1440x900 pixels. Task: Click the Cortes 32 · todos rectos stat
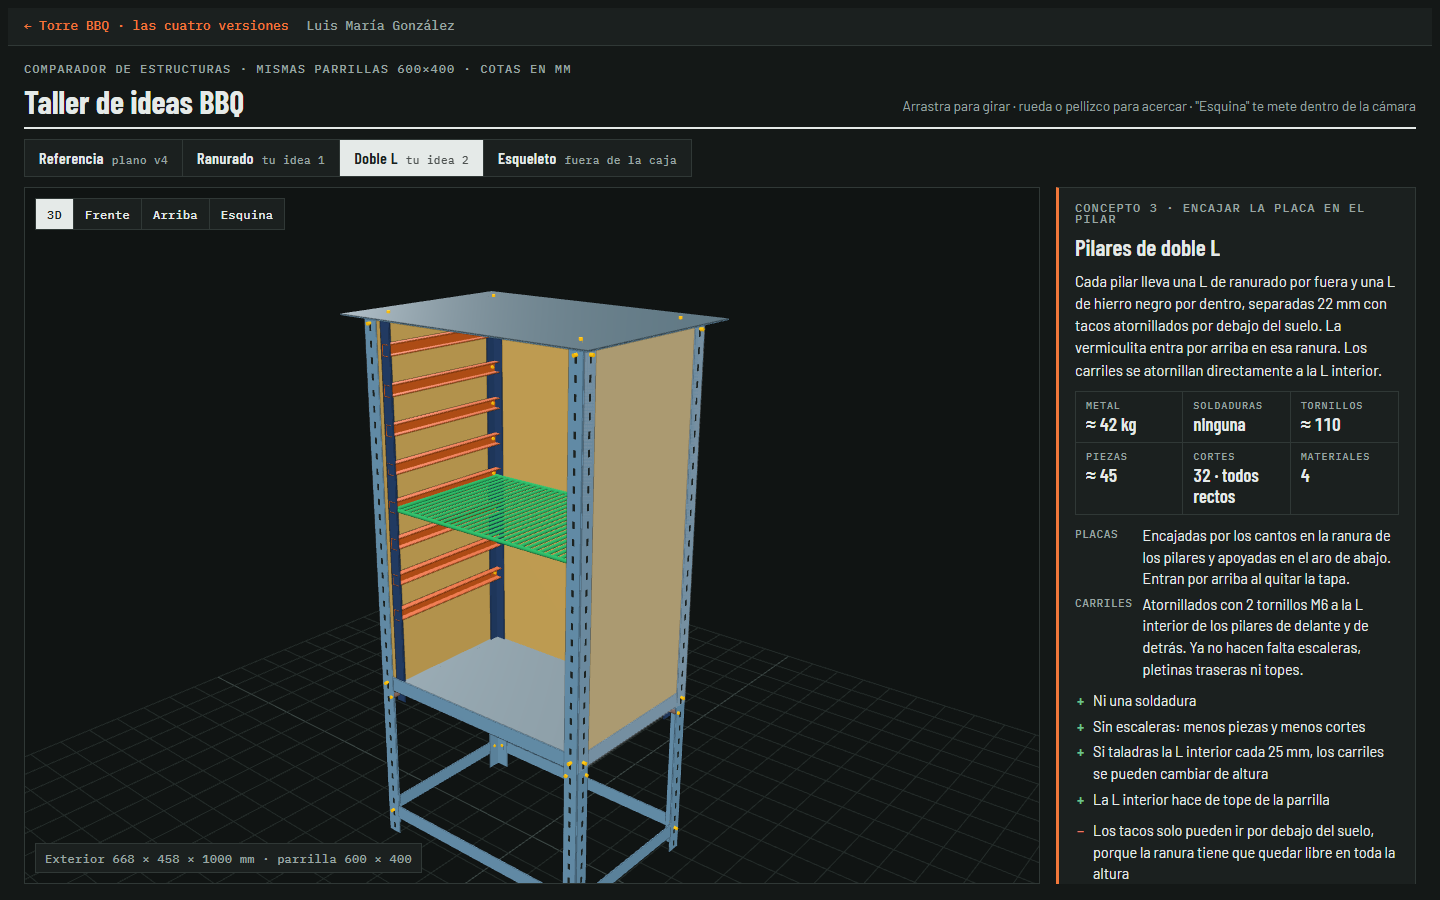(1237, 478)
